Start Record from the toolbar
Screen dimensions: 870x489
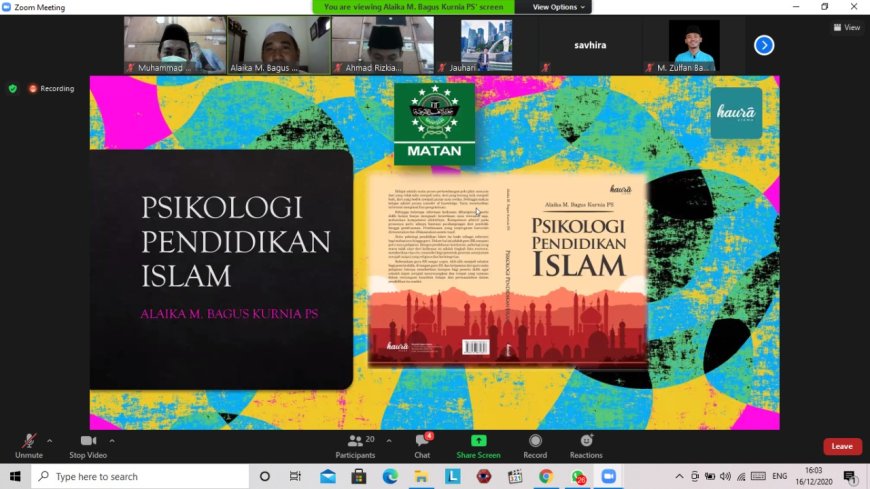click(535, 446)
